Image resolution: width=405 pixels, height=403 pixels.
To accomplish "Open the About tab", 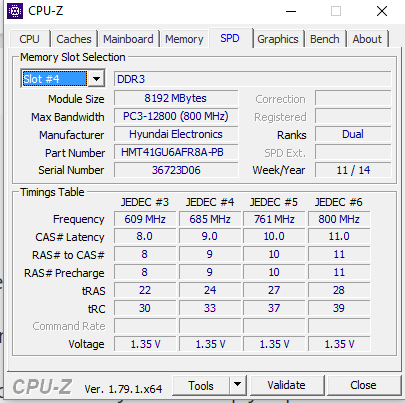I will coord(367,39).
